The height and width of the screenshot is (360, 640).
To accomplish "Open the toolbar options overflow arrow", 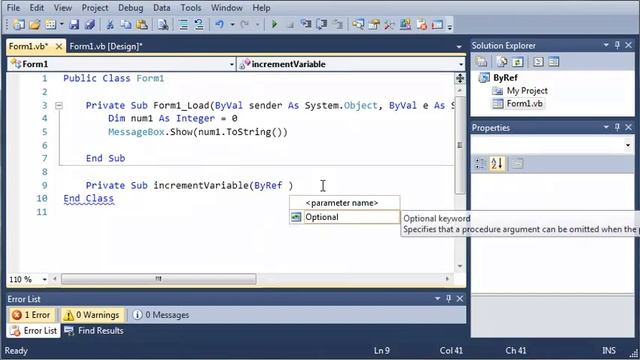I will point(450,27).
